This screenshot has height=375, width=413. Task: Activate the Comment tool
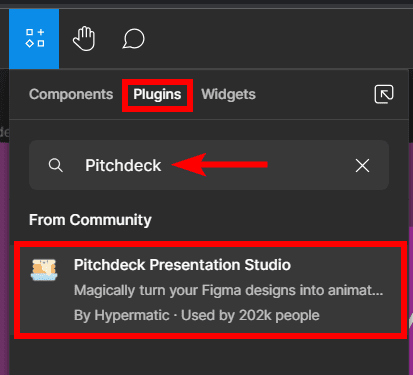click(x=133, y=39)
